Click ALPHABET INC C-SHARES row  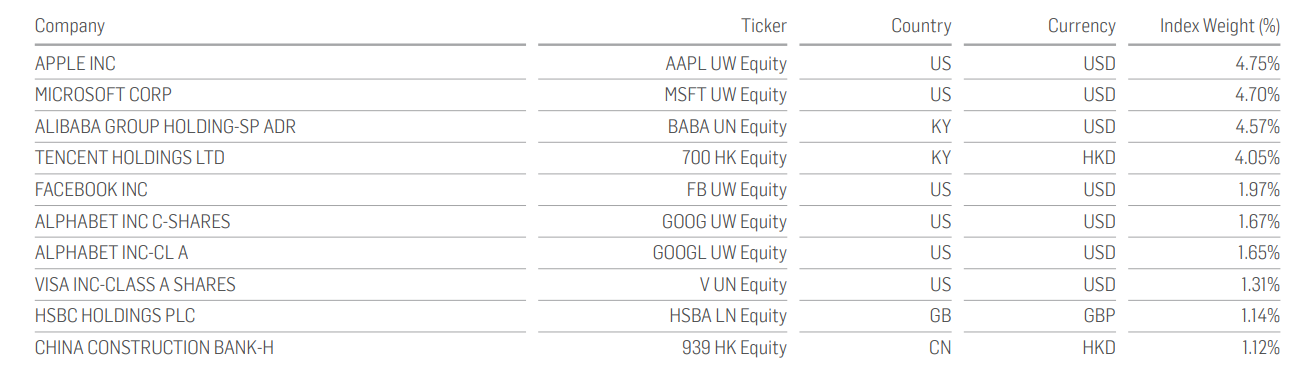[658, 221]
